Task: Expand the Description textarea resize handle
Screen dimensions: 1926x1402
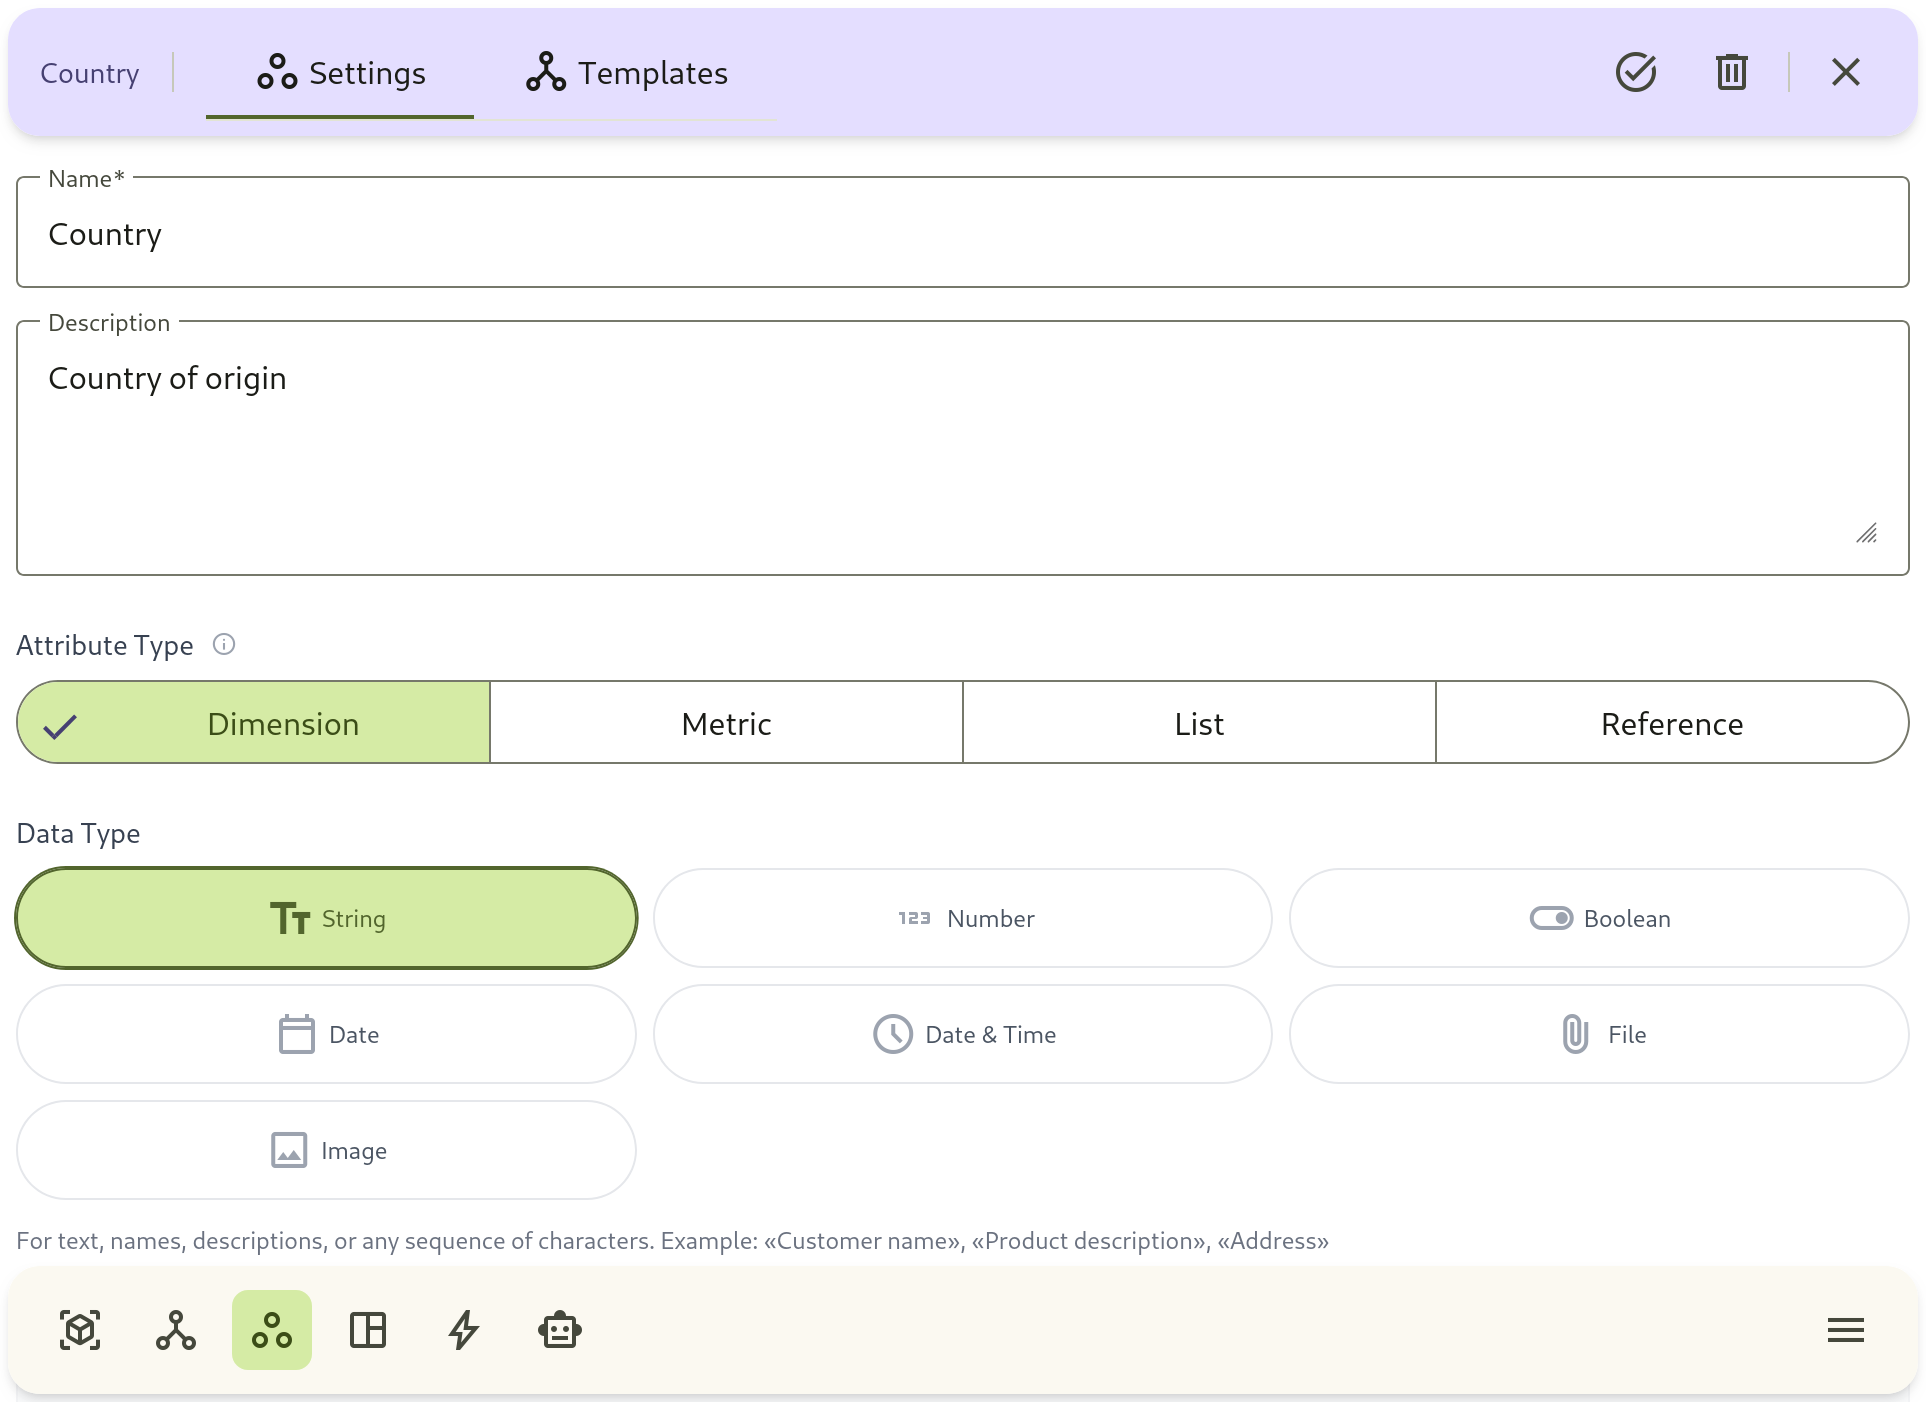Action: click(1866, 534)
